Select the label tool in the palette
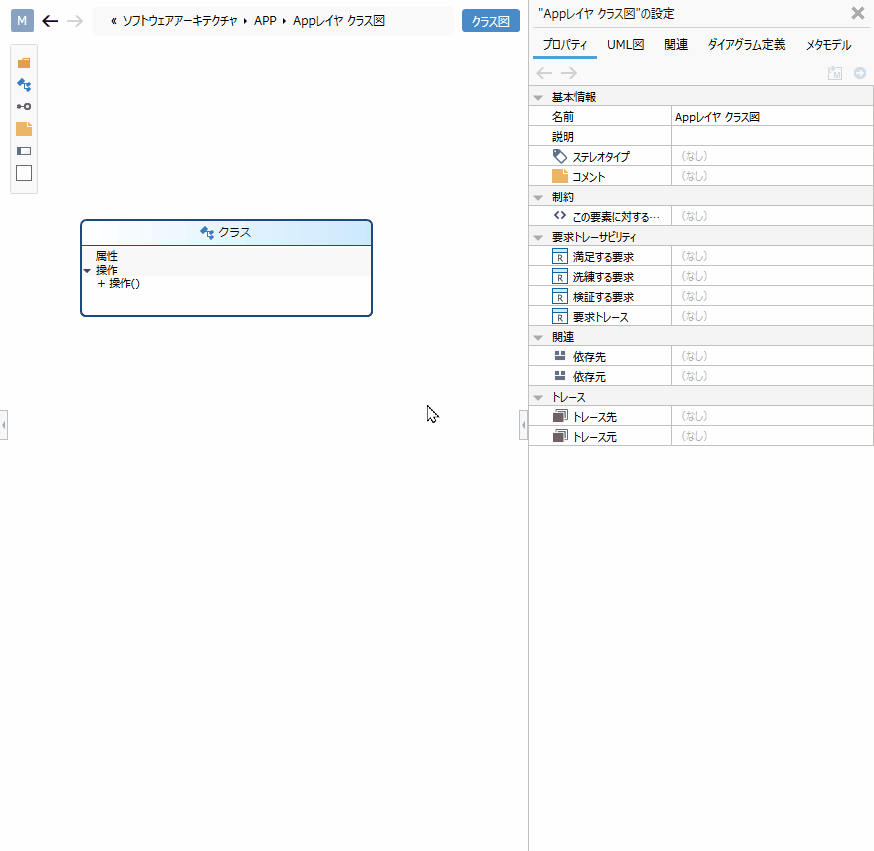The image size is (874, 851). [x=24, y=151]
